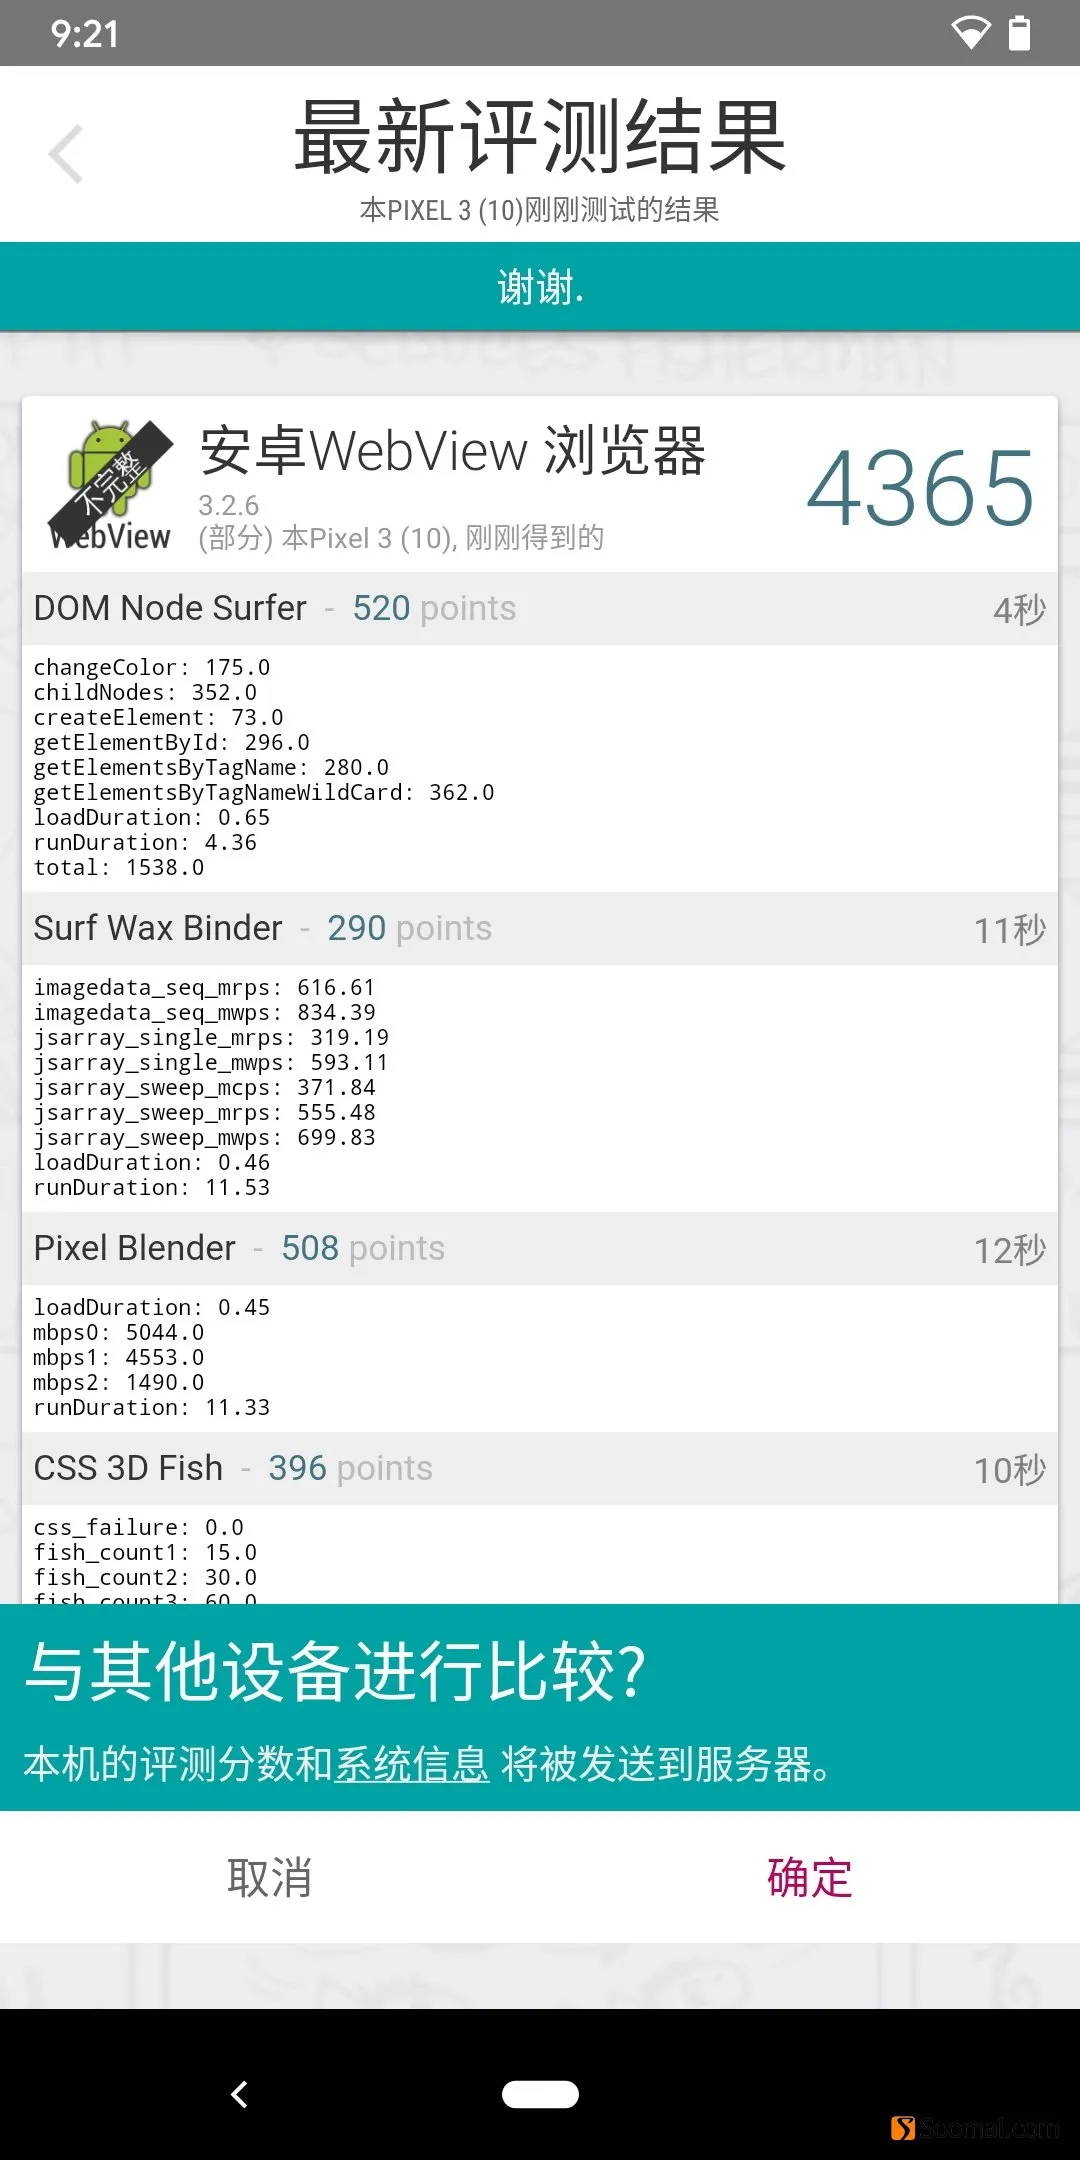The image size is (1080, 2160).
Task: Tap the home pill navigation button
Action: [540, 2094]
